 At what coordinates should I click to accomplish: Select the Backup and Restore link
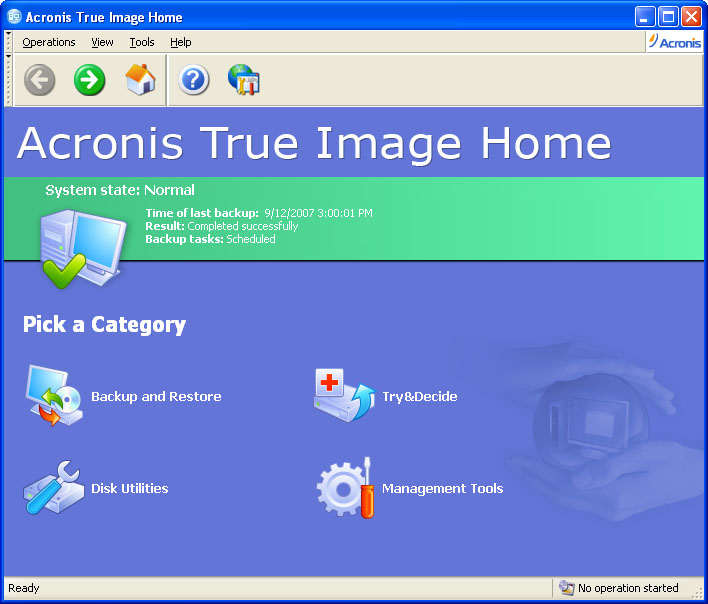156,396
